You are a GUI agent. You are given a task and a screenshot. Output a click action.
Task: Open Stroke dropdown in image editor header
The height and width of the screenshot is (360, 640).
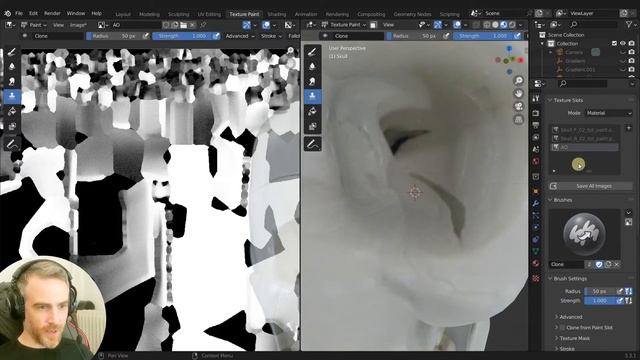(271, 36)
